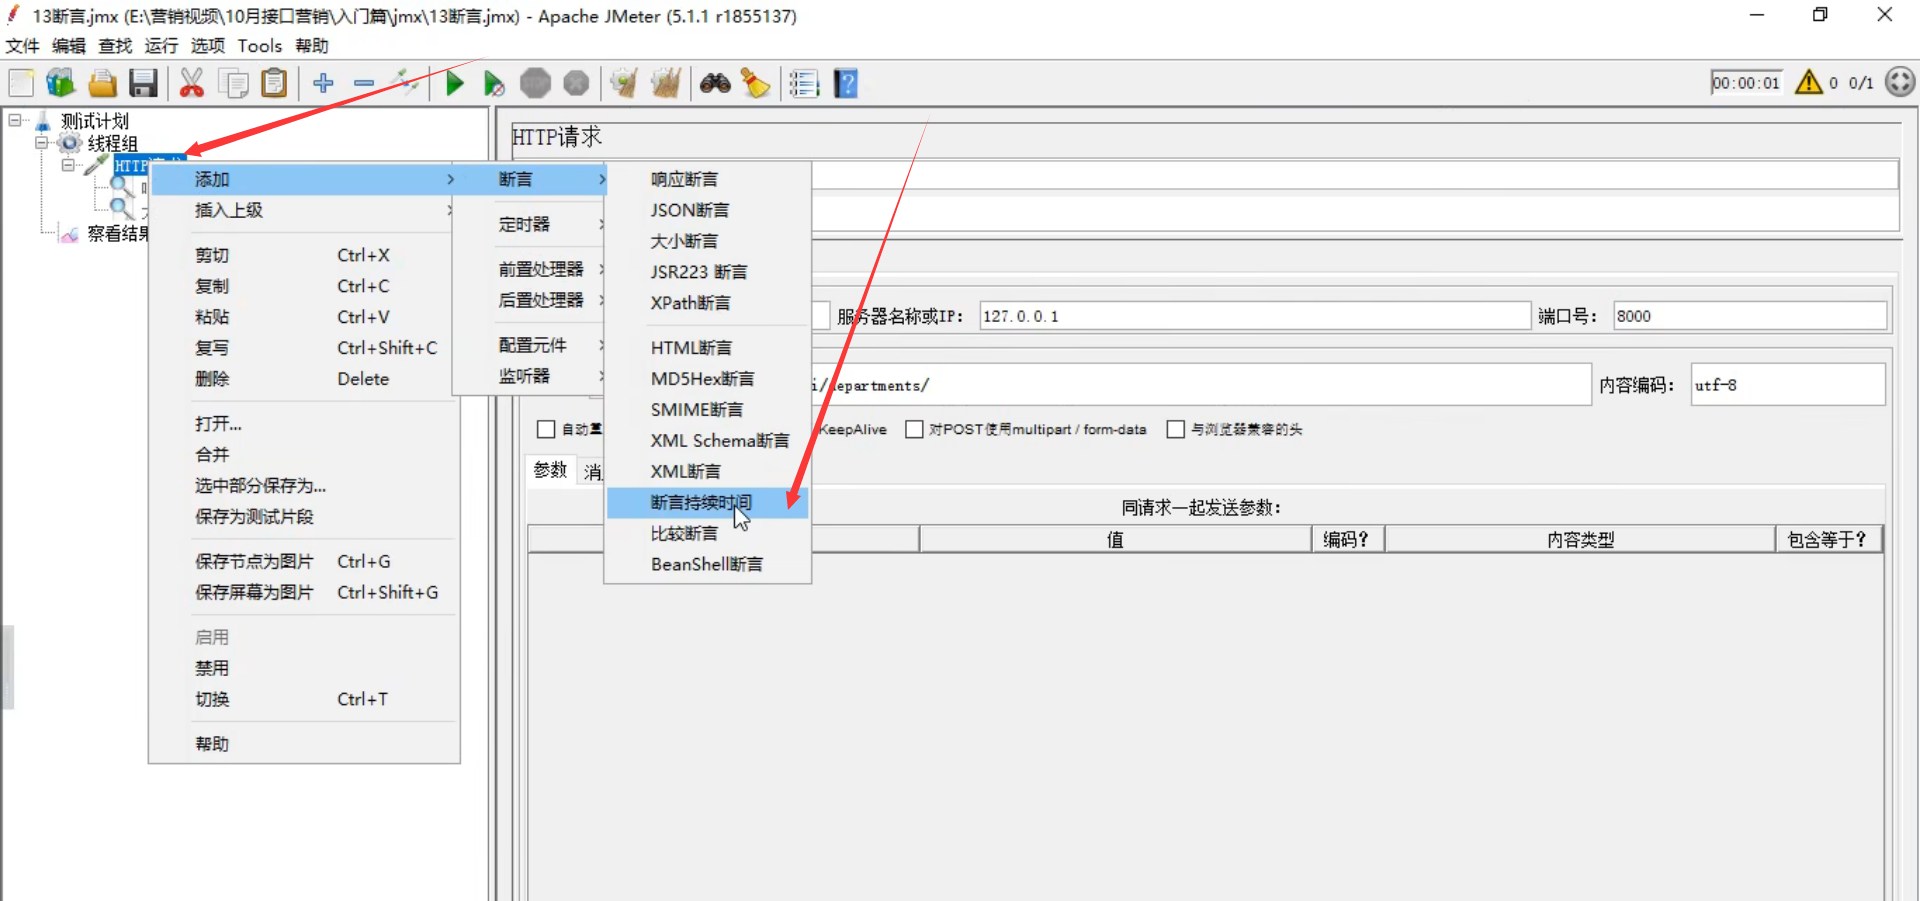
Task: Select 大小断言 menu entry
Action: click(708, 241)
